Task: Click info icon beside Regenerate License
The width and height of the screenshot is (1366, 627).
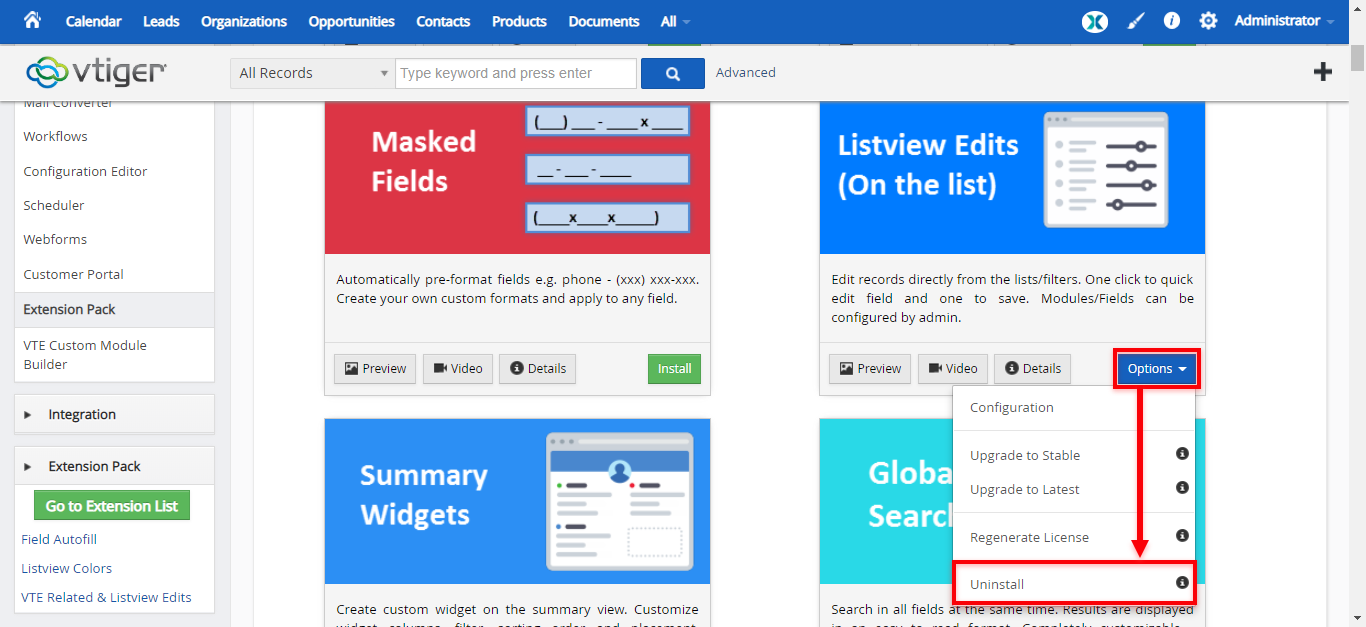Action: pyautogui.click(x=1182, y=536)
